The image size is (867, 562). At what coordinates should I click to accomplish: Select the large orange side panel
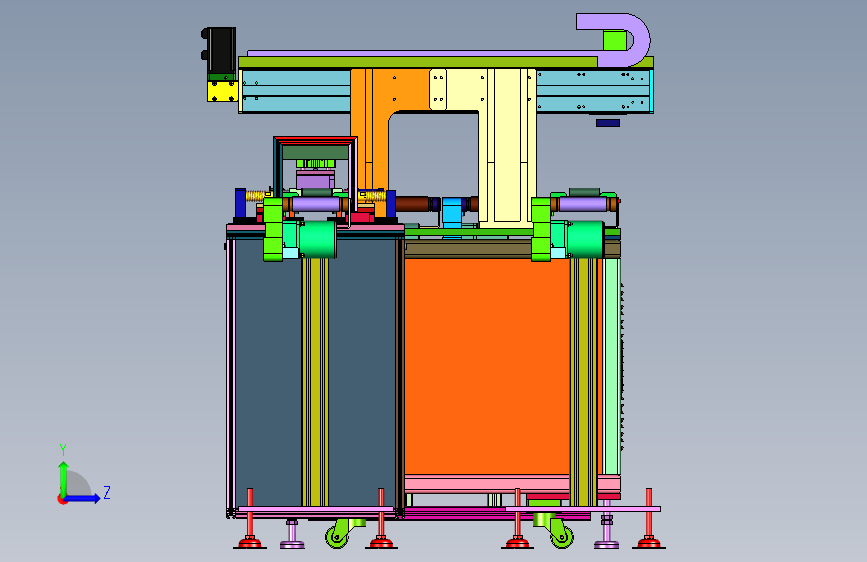point(487,366)
